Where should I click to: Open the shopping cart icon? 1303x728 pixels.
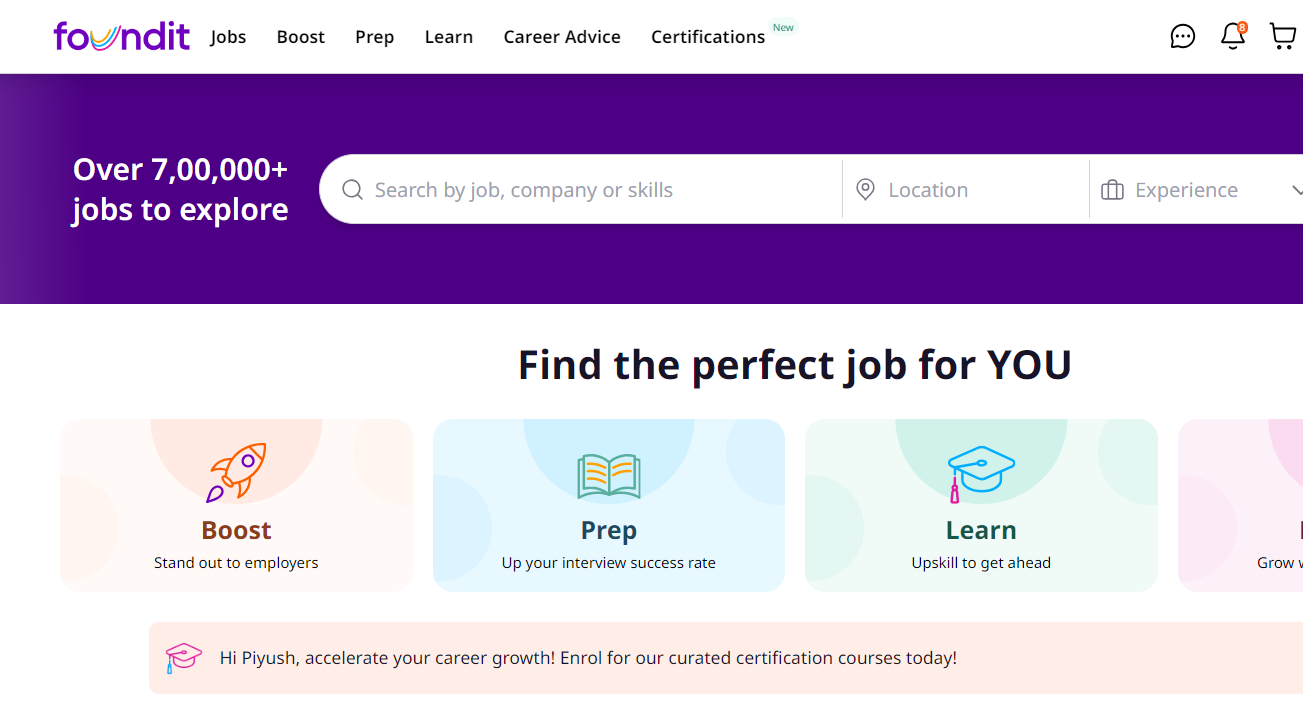(1282, 37)
